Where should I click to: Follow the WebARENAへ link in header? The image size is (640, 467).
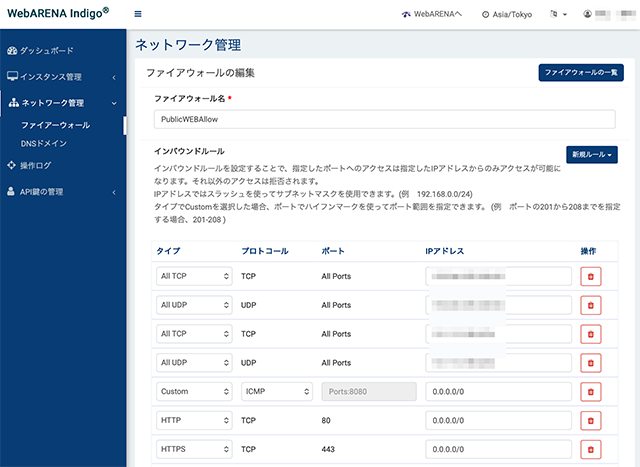pos(435,15)
